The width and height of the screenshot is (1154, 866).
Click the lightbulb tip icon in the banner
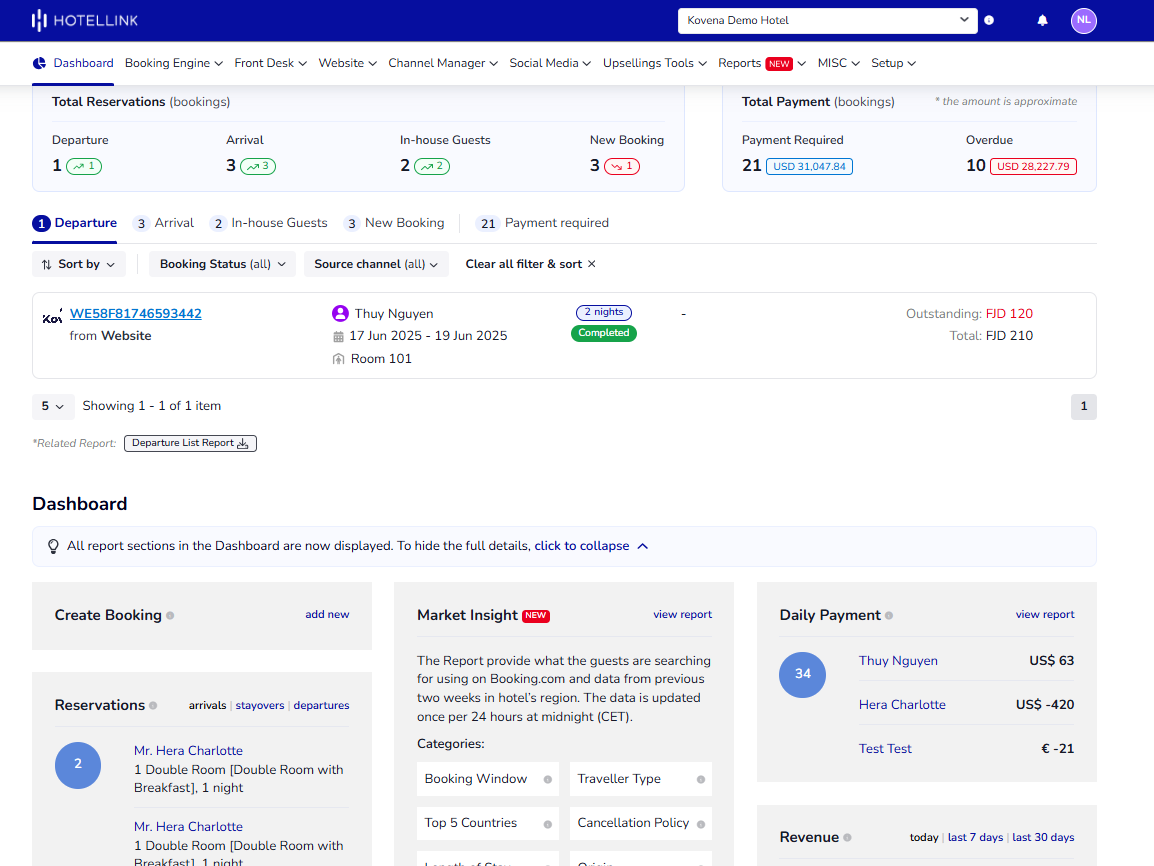(x=54, y=545)
